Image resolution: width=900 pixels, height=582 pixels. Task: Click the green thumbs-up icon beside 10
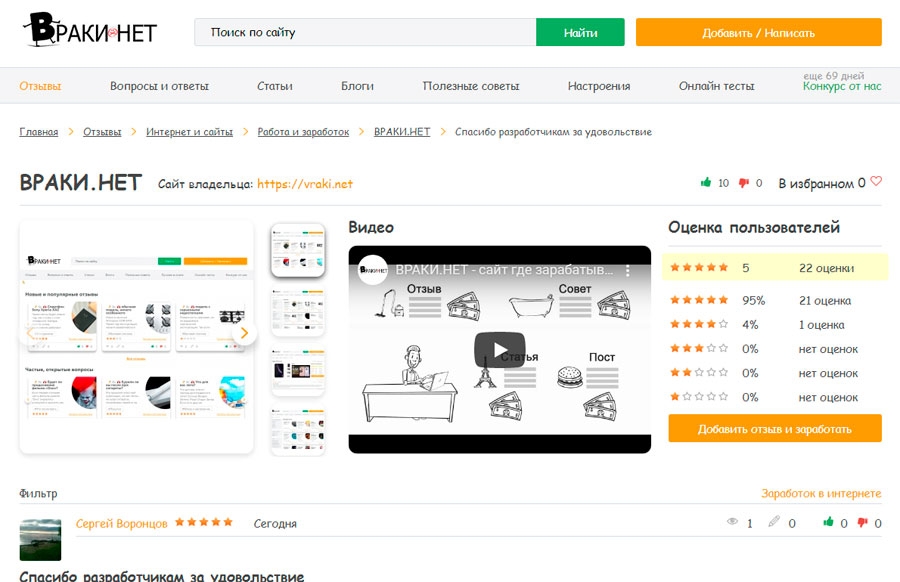tap(706, 183)
